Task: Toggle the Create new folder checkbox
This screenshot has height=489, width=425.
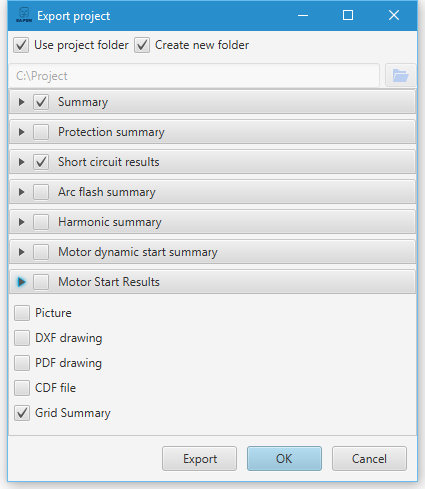Action: tap(142, 45)
